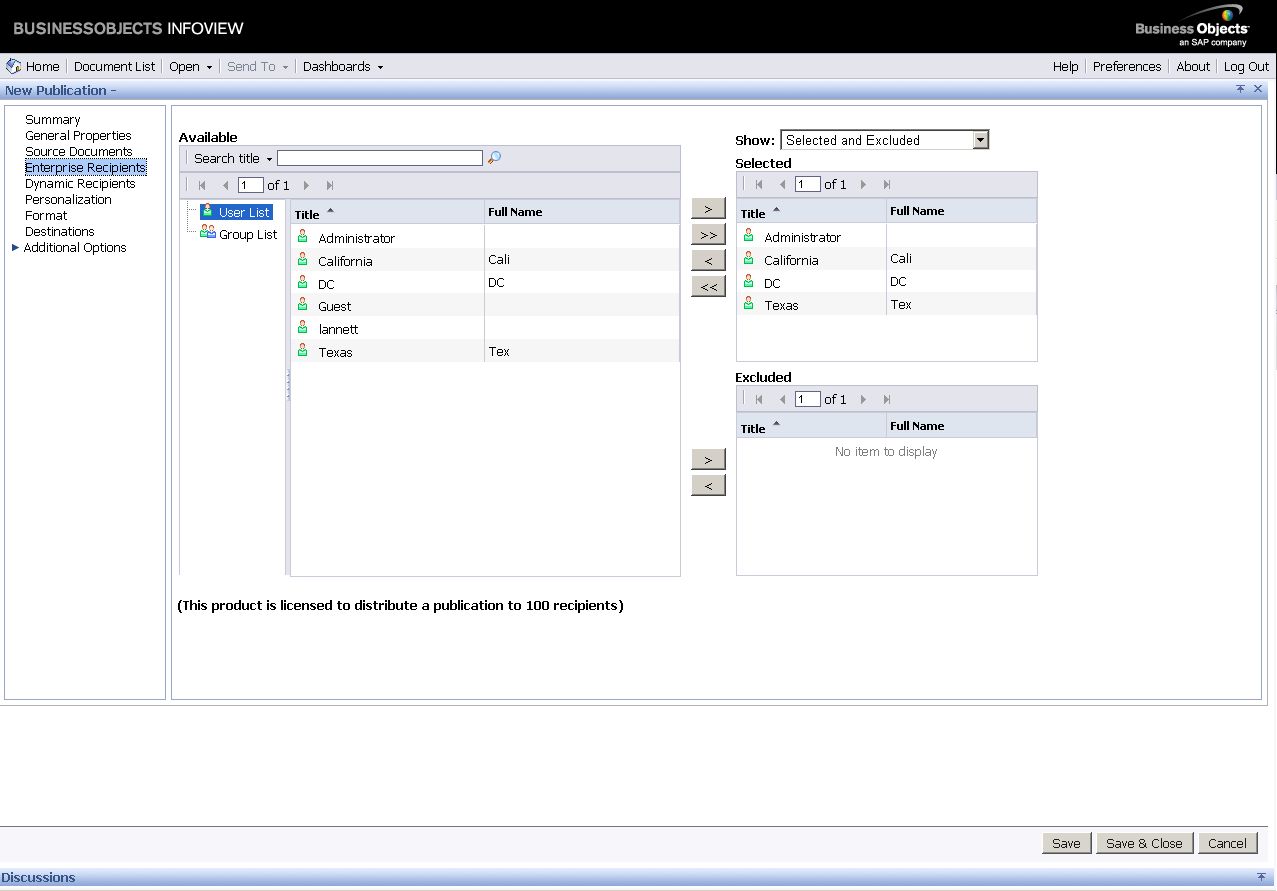1277x891 pixels.
Task: Click the Search title input field
Action: (x=380, y=158)
